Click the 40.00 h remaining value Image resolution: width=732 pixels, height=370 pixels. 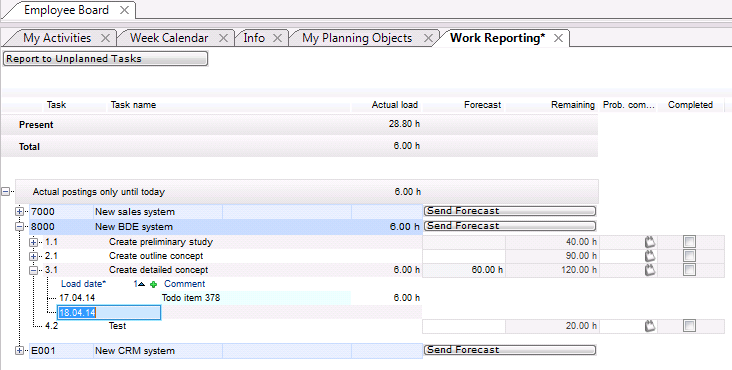(581, 242)
